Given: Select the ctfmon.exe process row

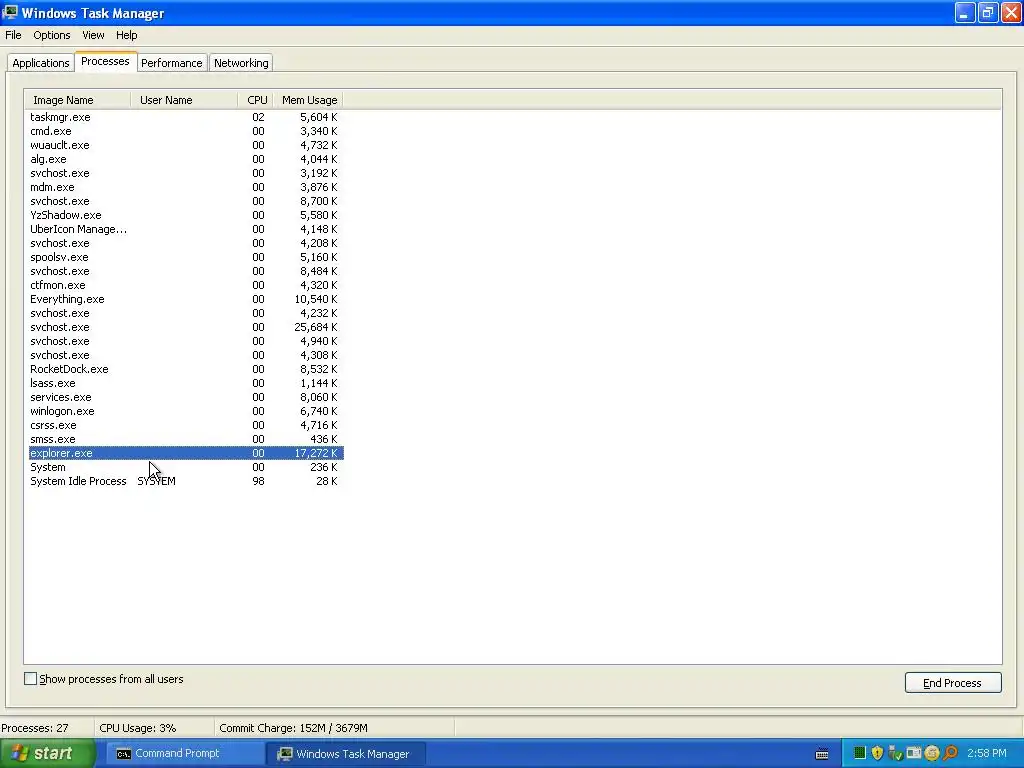Looking at the screenshot, I should 184,285.
